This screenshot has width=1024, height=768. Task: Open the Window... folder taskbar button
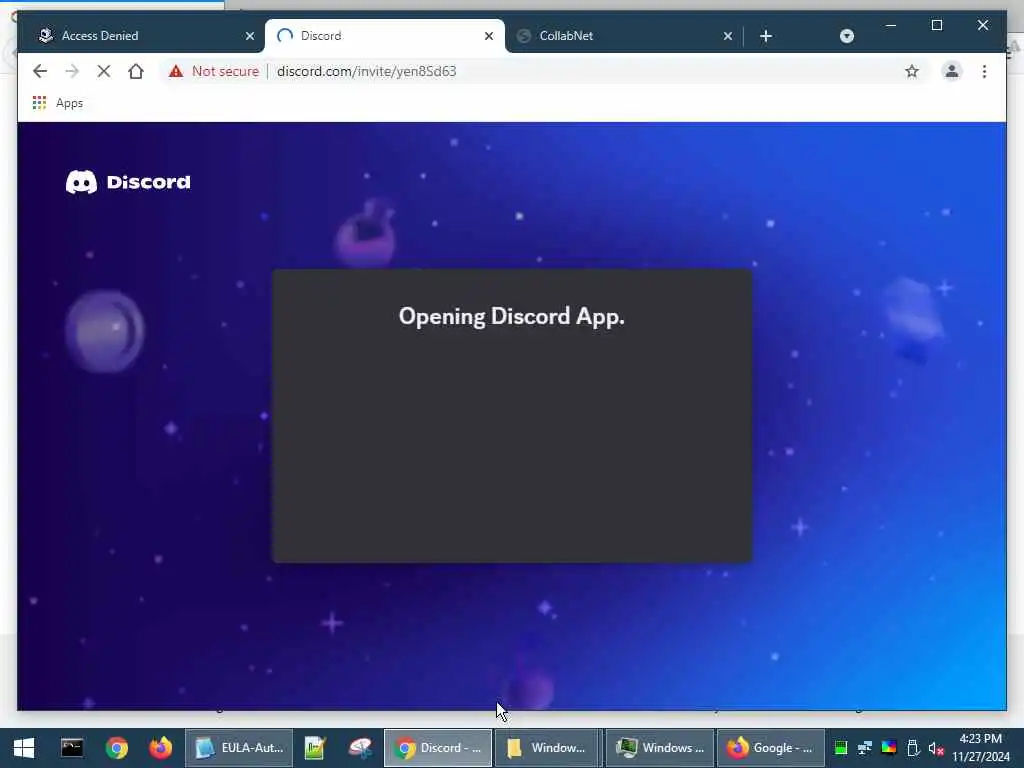(x=549, y=748)
